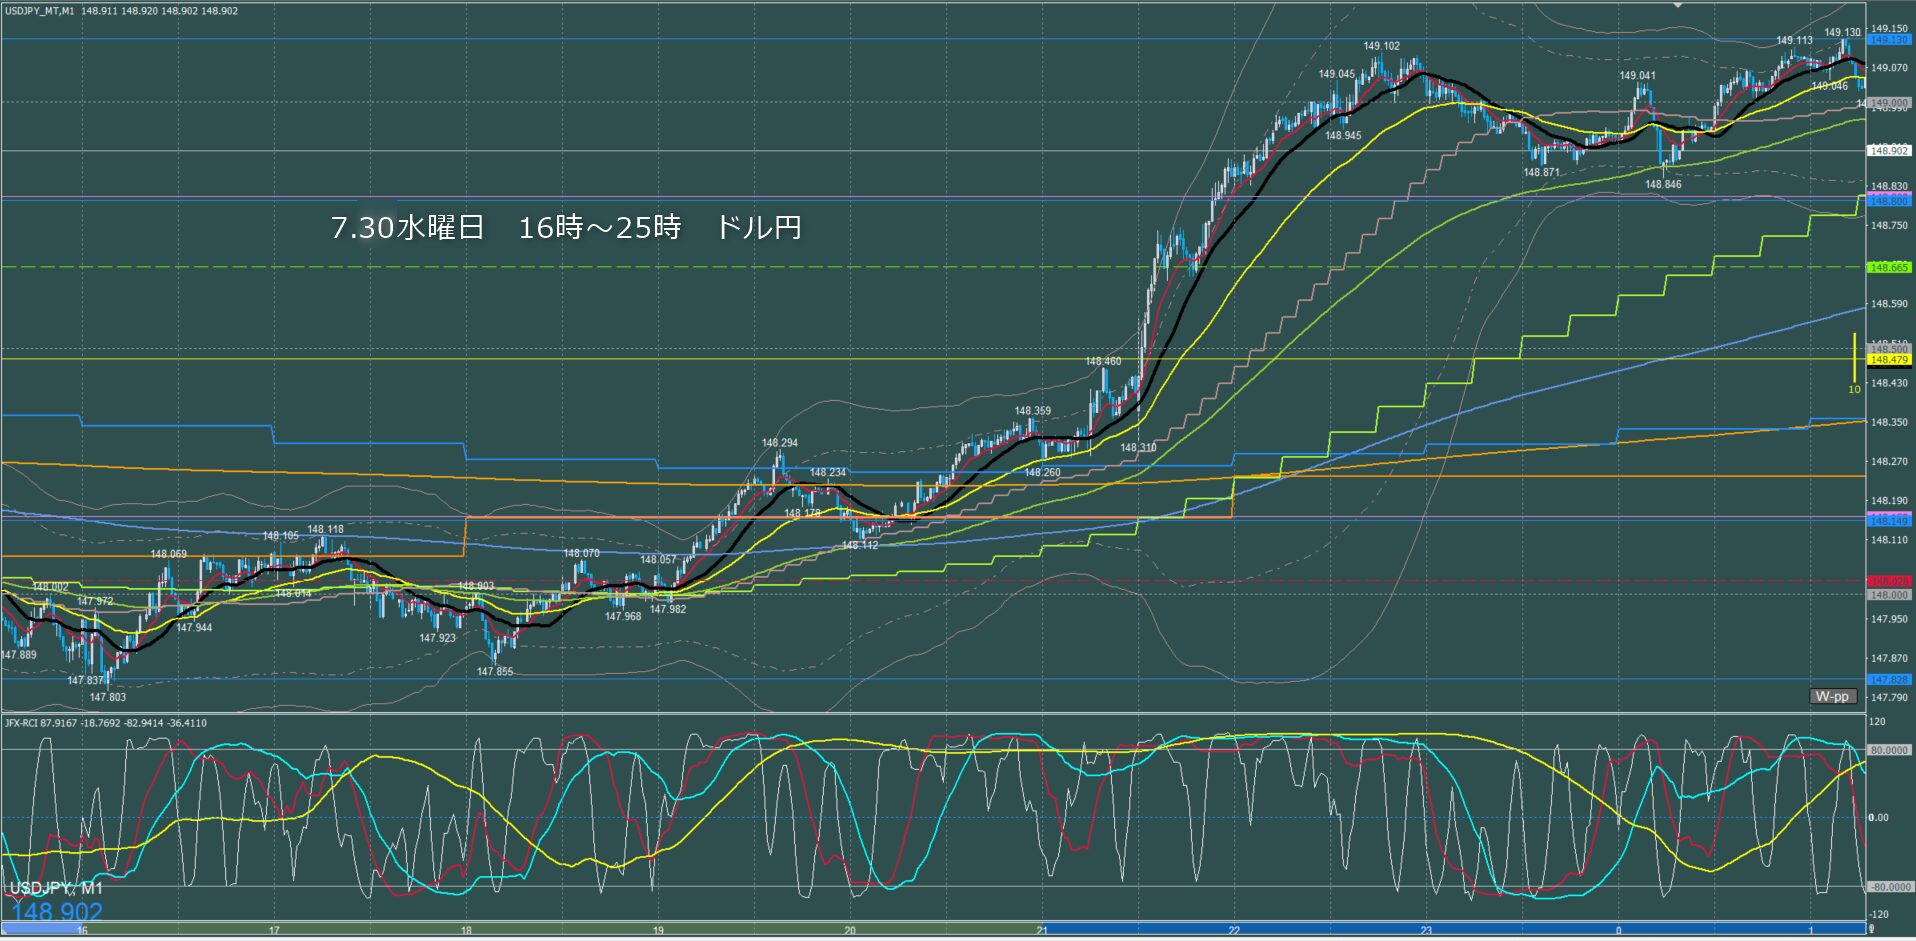This screenshot has width=1916, height=941.
Task: Click the chart shift triangle marker at top
Action: 1679,5
